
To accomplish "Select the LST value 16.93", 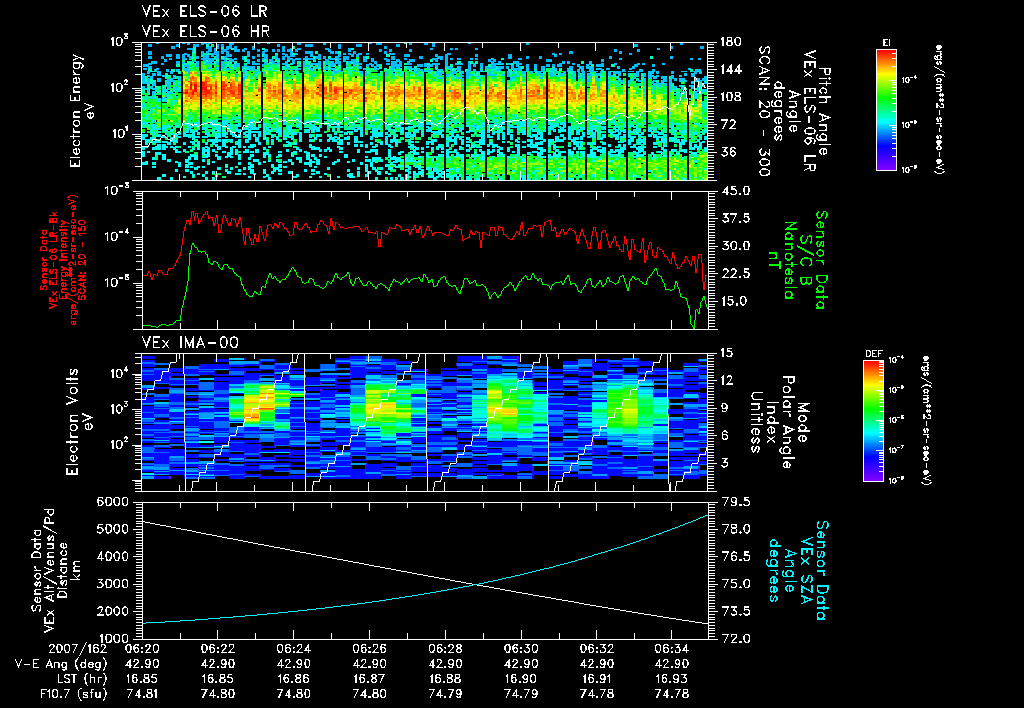I will coord(672,679).
